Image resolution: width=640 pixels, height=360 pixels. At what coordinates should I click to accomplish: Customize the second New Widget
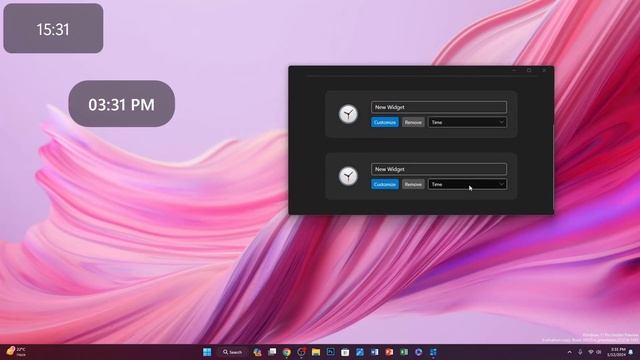click(385, 184)
